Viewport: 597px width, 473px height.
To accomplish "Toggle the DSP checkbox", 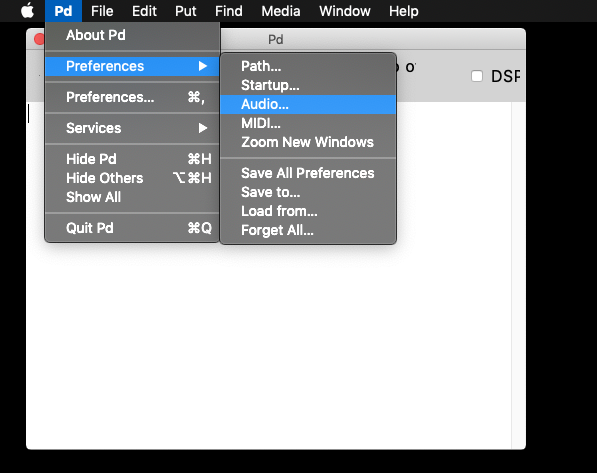I will click(477, 76).
